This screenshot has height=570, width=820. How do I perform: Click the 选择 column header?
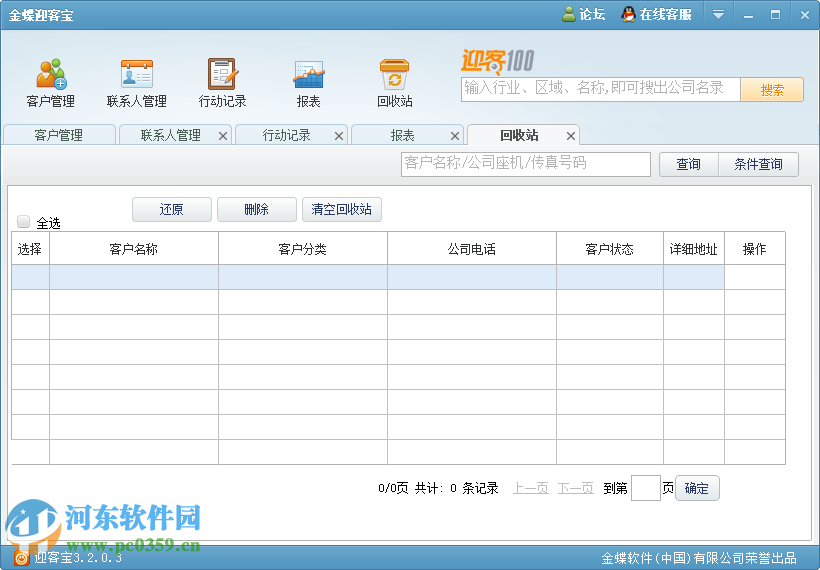coord(30,248)
